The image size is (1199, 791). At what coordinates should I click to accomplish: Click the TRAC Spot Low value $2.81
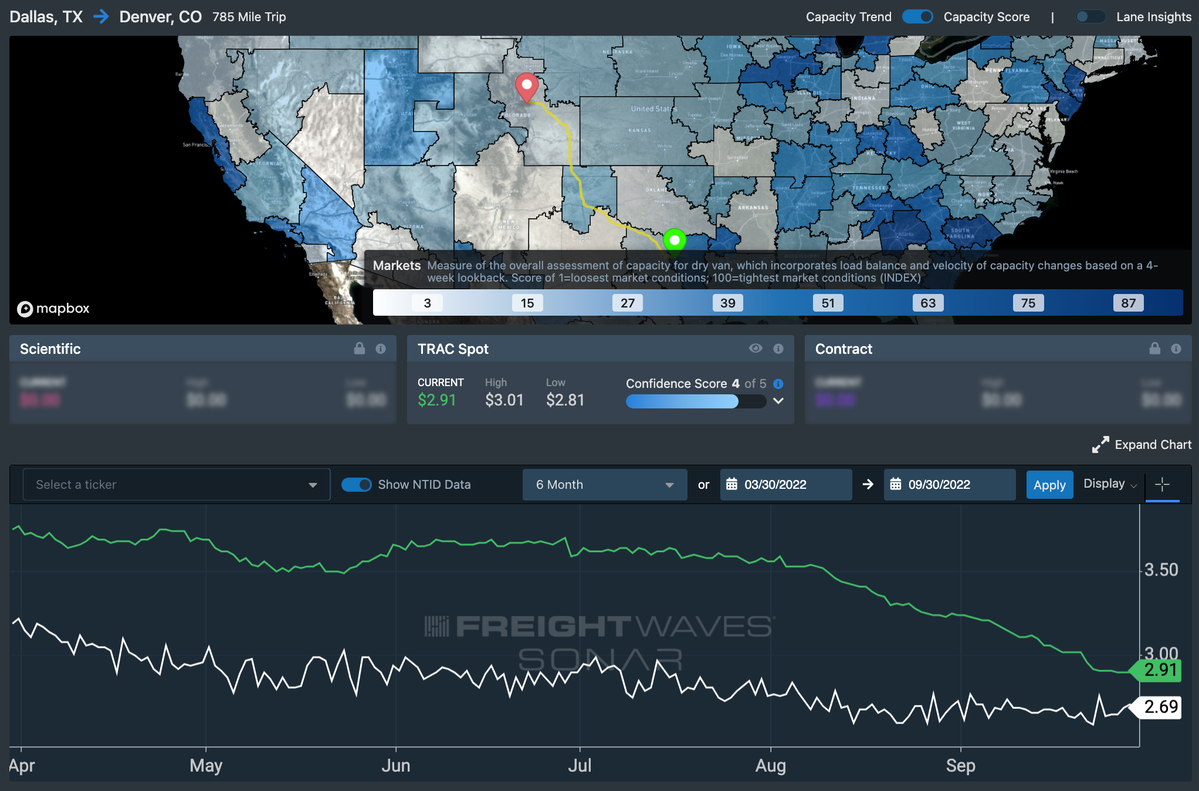click(565, 399)
